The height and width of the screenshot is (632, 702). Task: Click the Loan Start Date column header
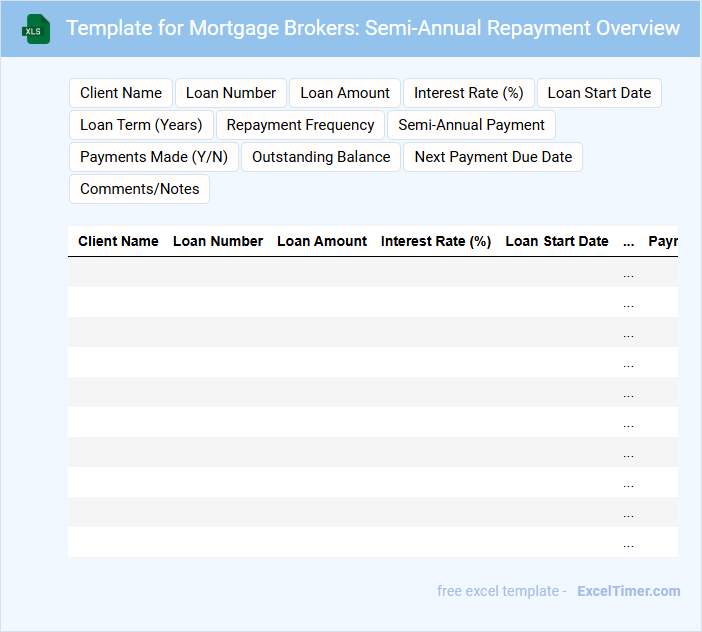point(557,241)
